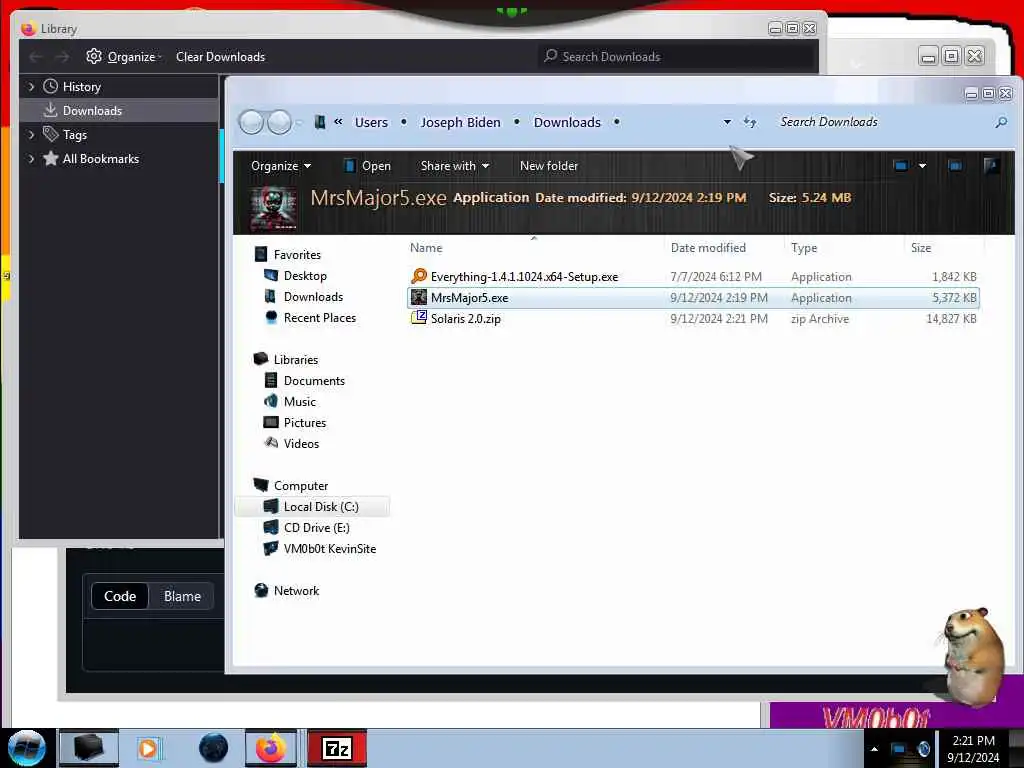Open the Documents library
The height and width of the screenshot is (768, 1024).
[314, 381]
